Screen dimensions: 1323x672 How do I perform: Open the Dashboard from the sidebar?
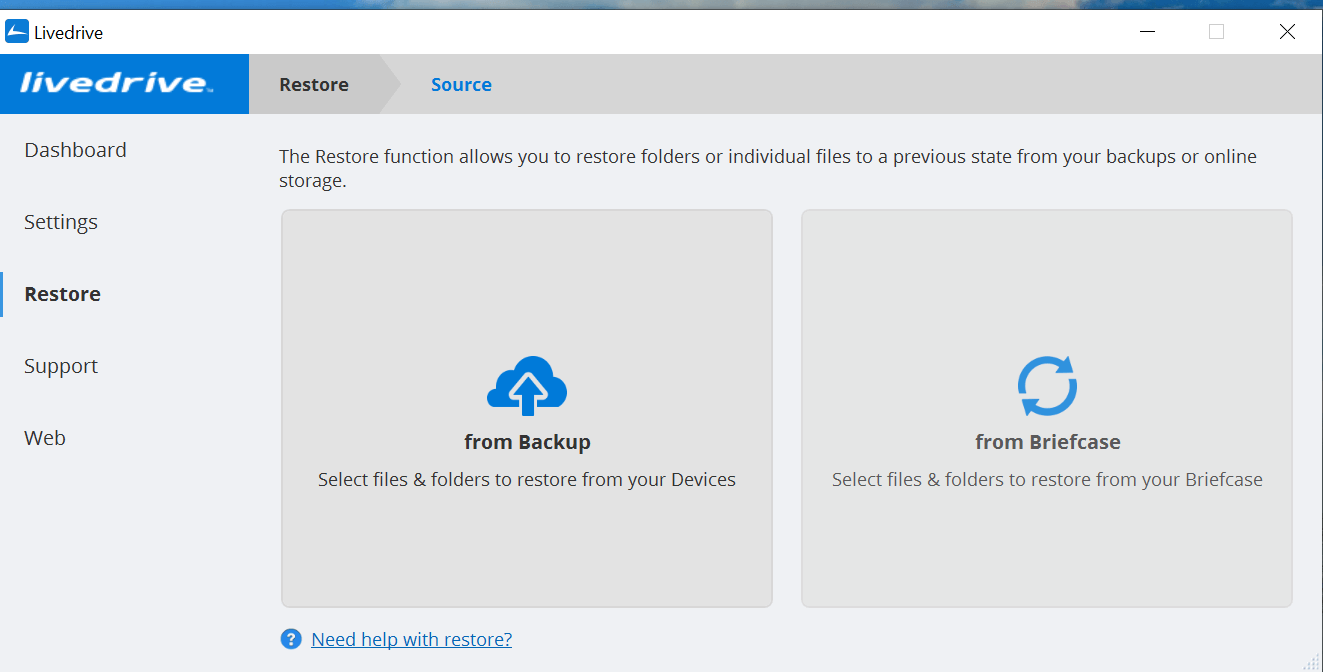pyautogui.click(x=75, y=149)
